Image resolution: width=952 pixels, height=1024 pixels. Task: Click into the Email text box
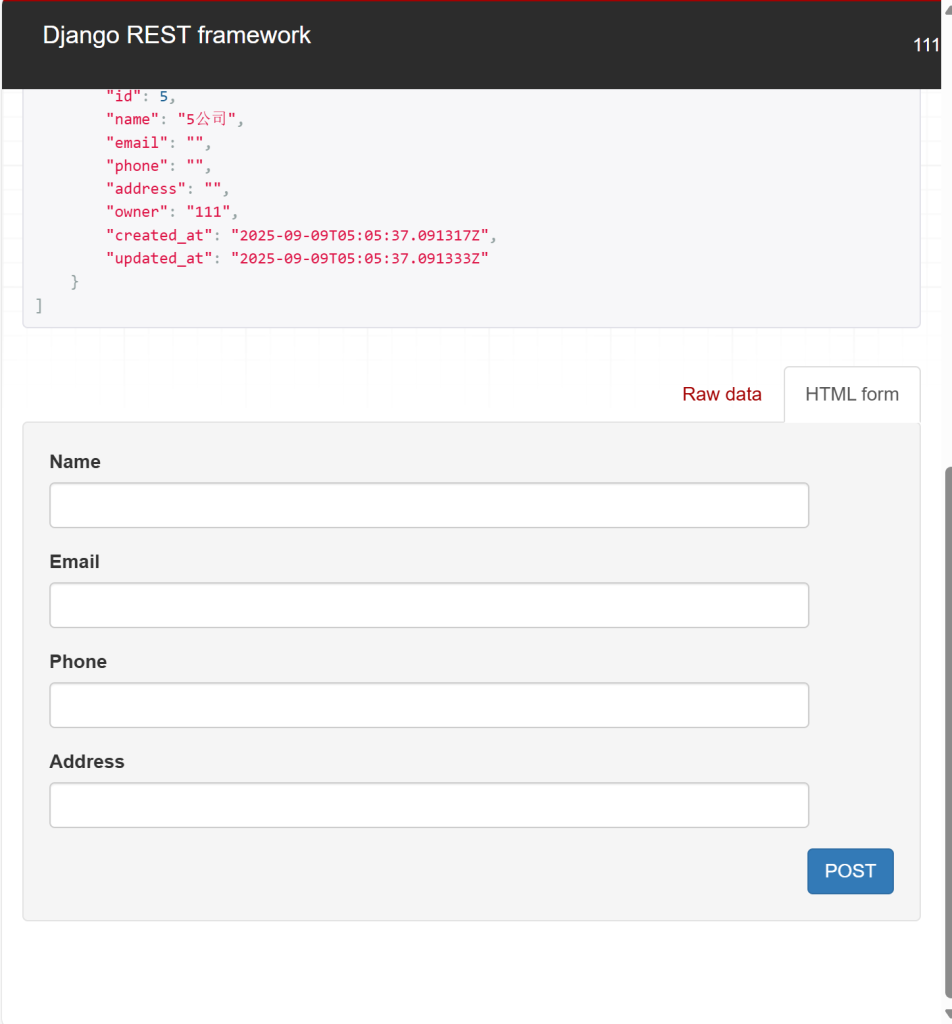click(429, 605)
